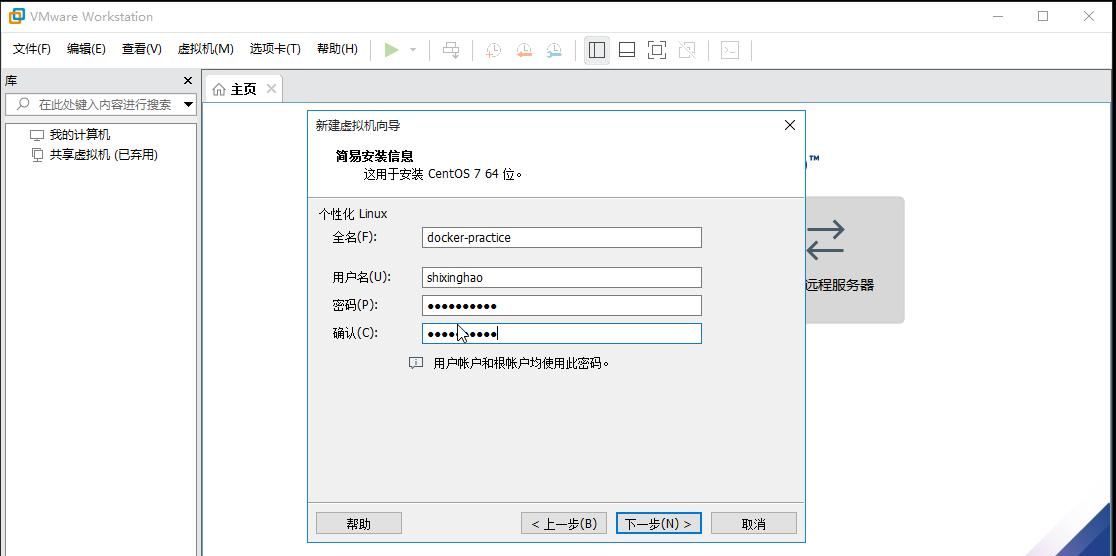Open the 帮助(H) menu
Image resolution: width=1116 pixels, height=556 pixels.
click(x=337, y=49)
